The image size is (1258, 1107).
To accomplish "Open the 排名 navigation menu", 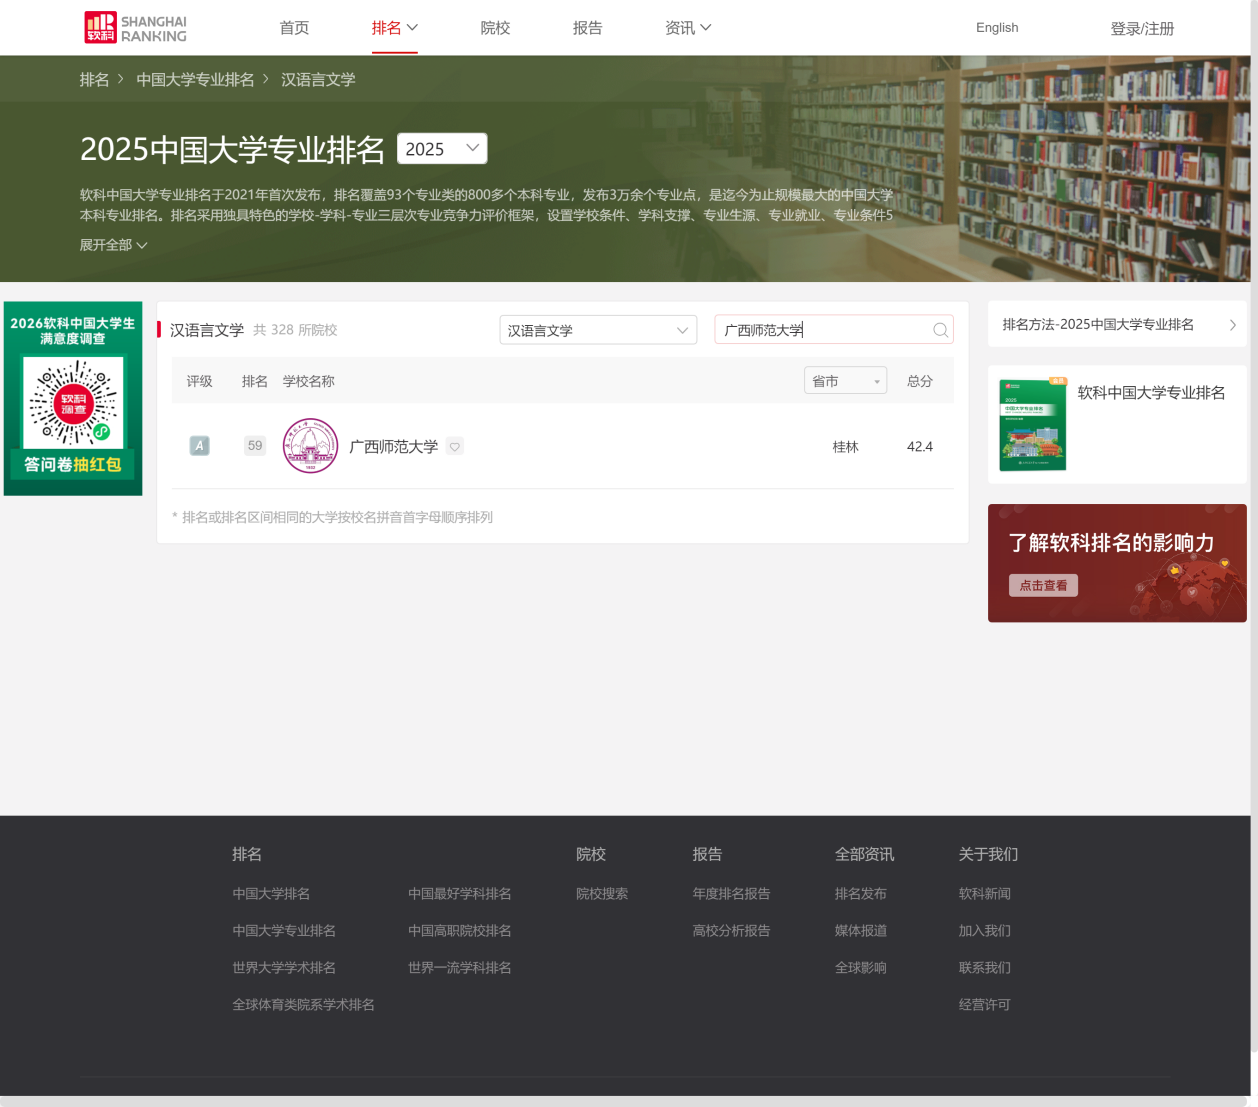I will (x=394, y=28).
